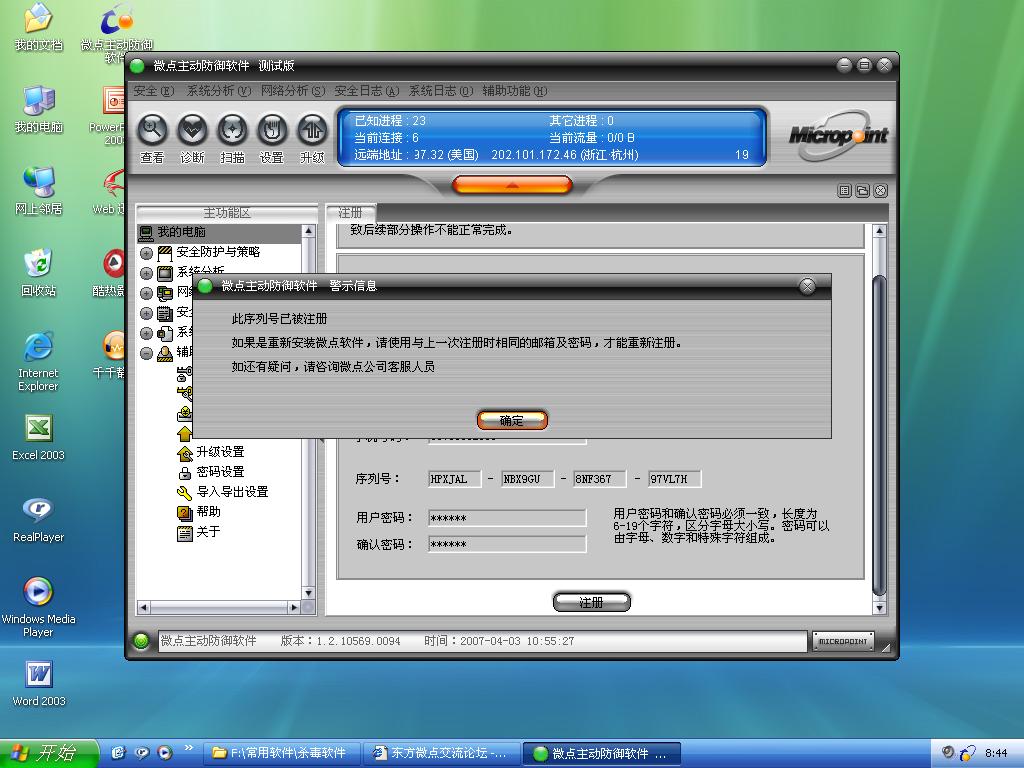Click the fourth serial field 97VL7H

coord(675,479)
